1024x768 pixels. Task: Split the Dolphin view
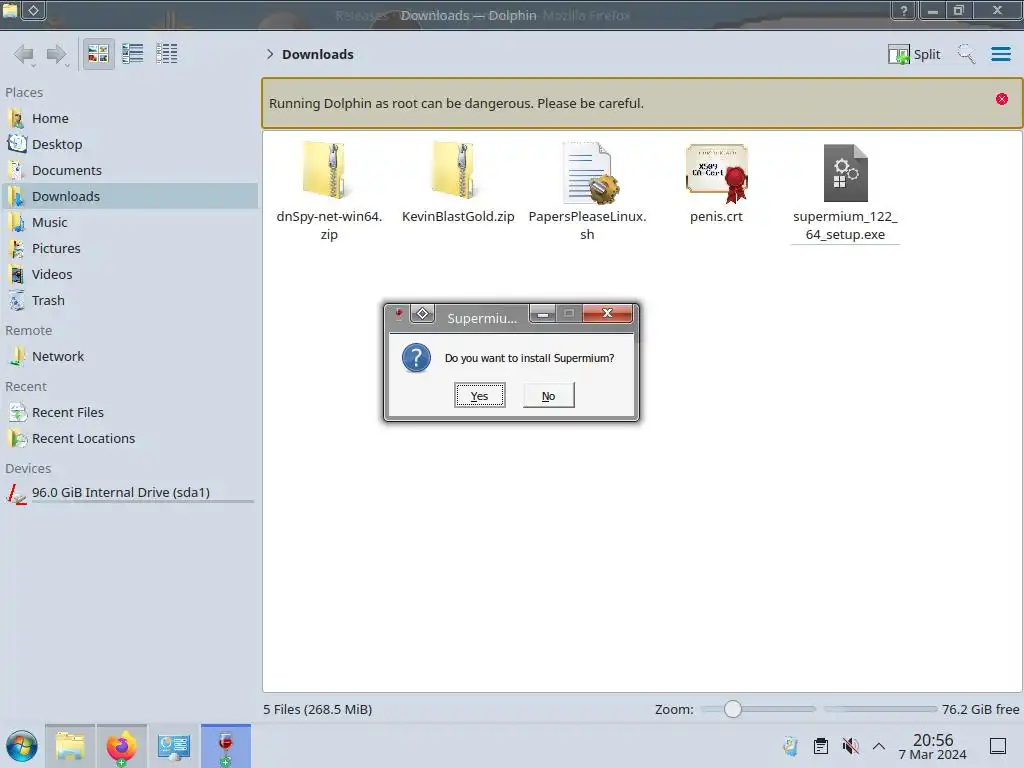click(914, 54)
